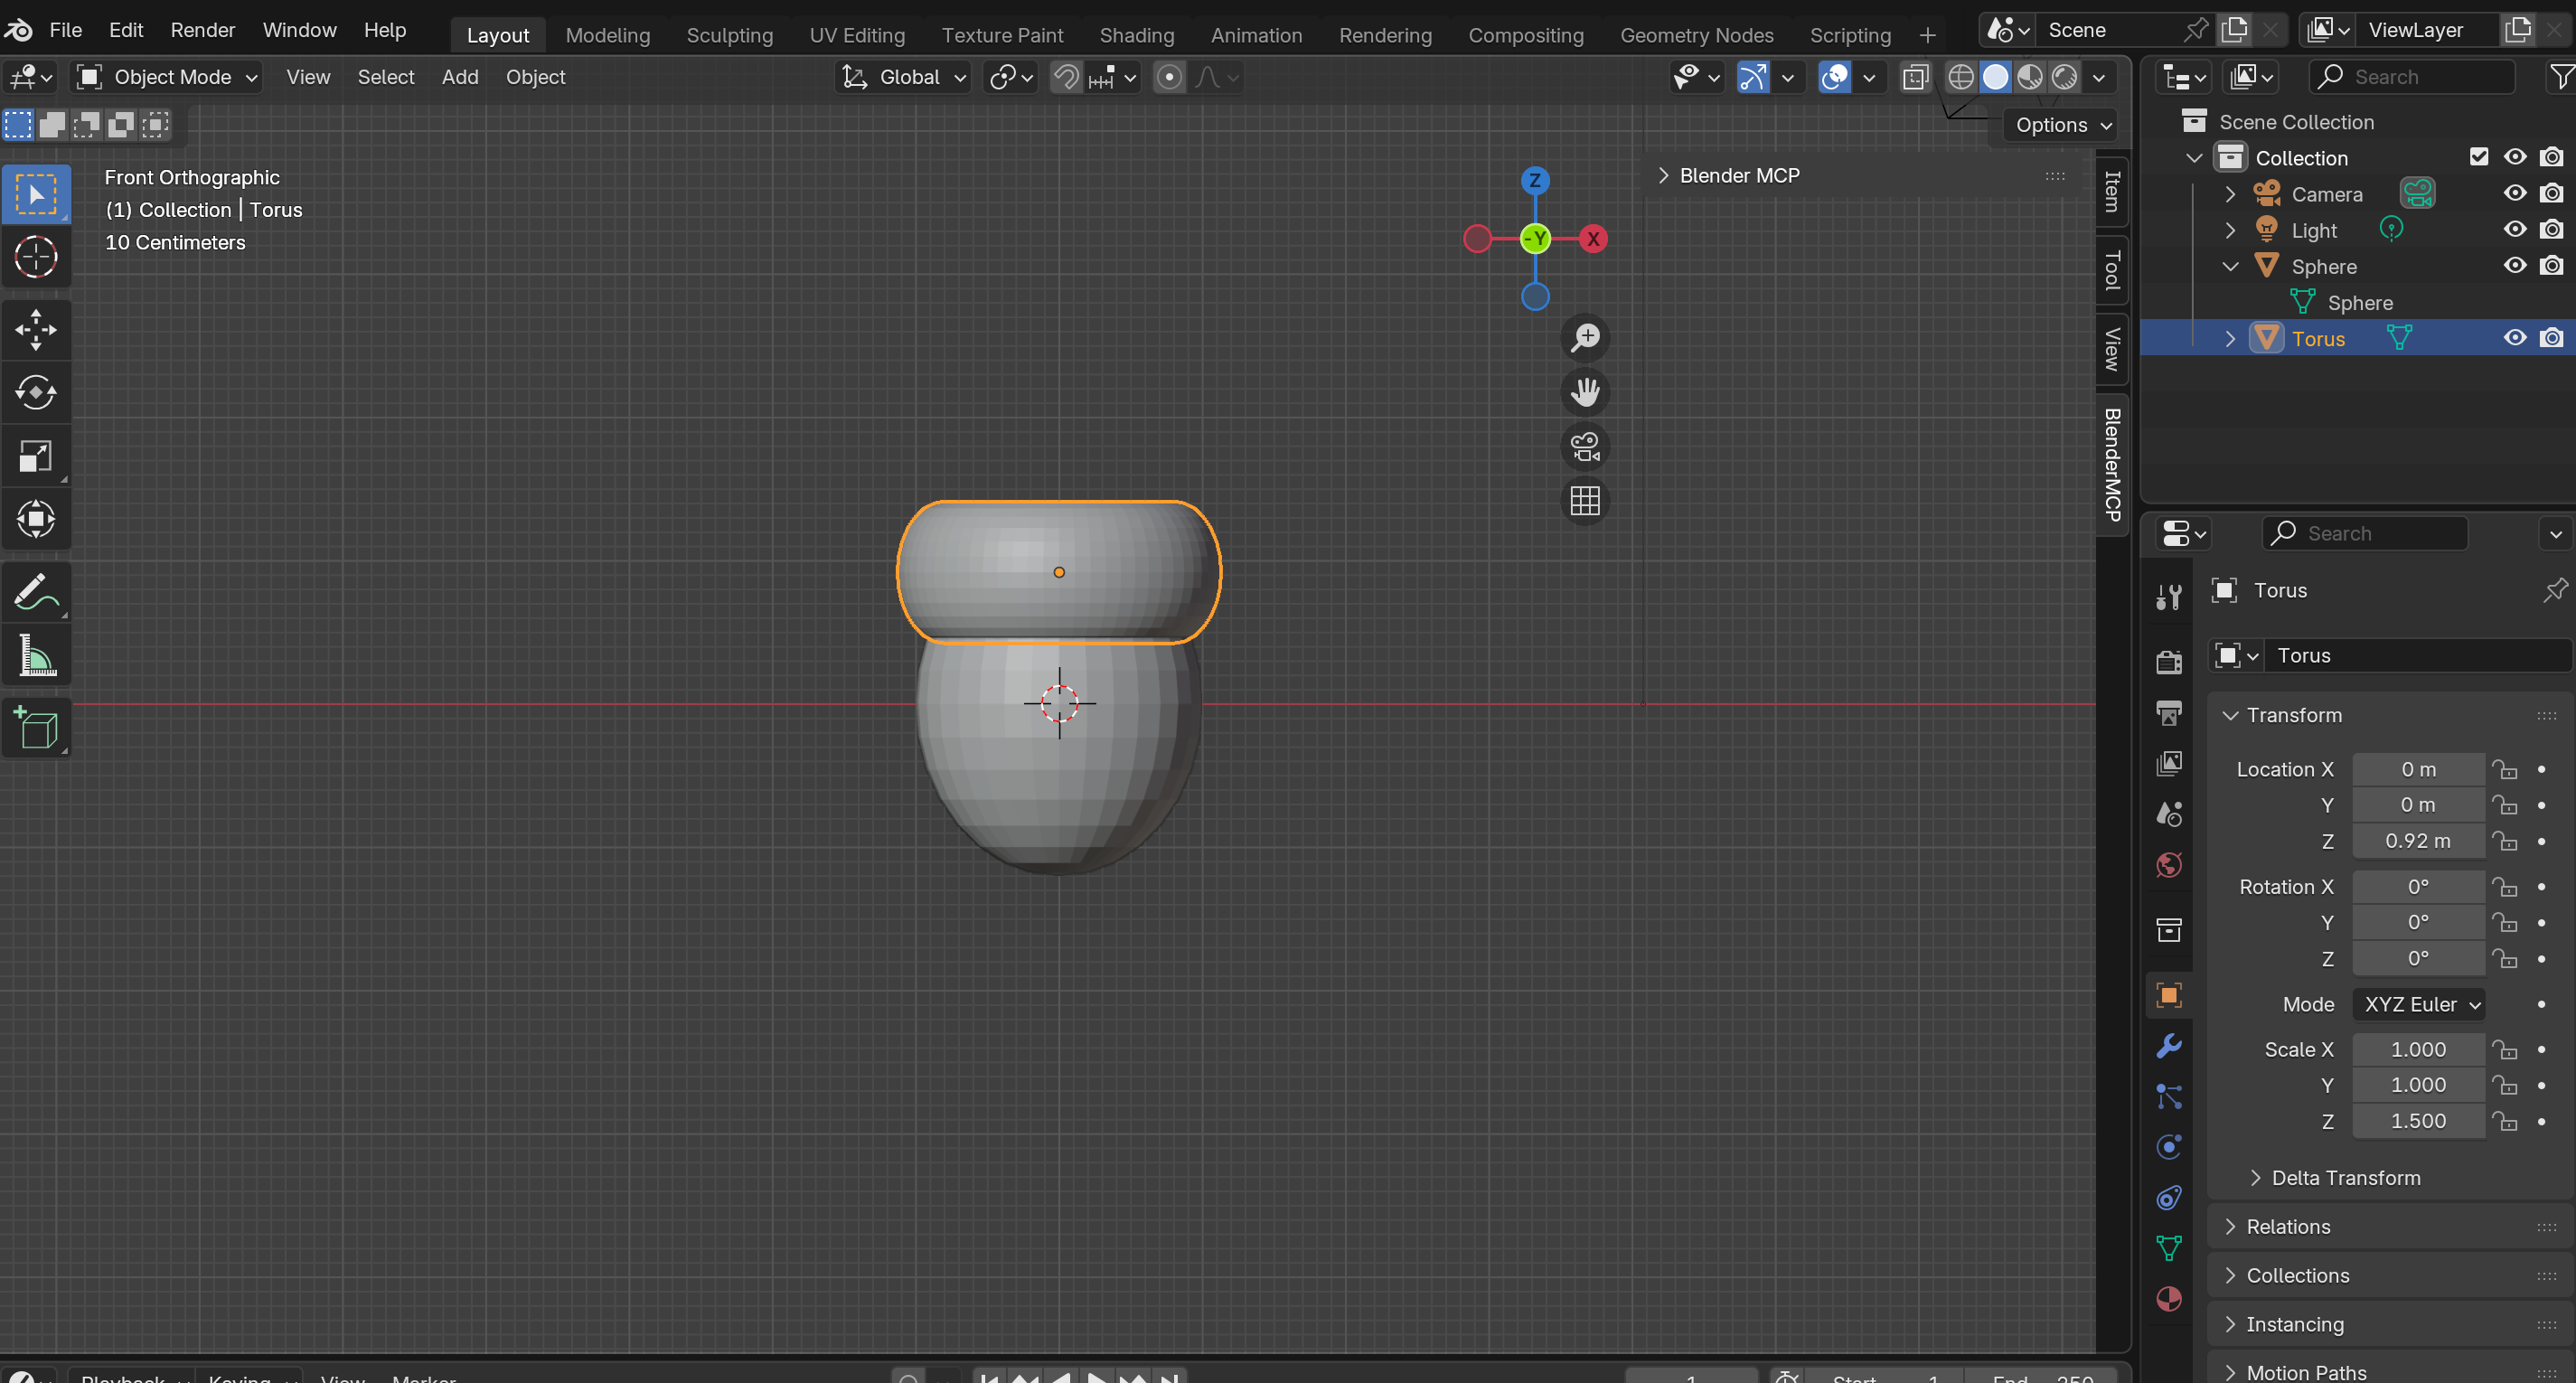
Task: Choose the Measure tool
Action: 36,656
